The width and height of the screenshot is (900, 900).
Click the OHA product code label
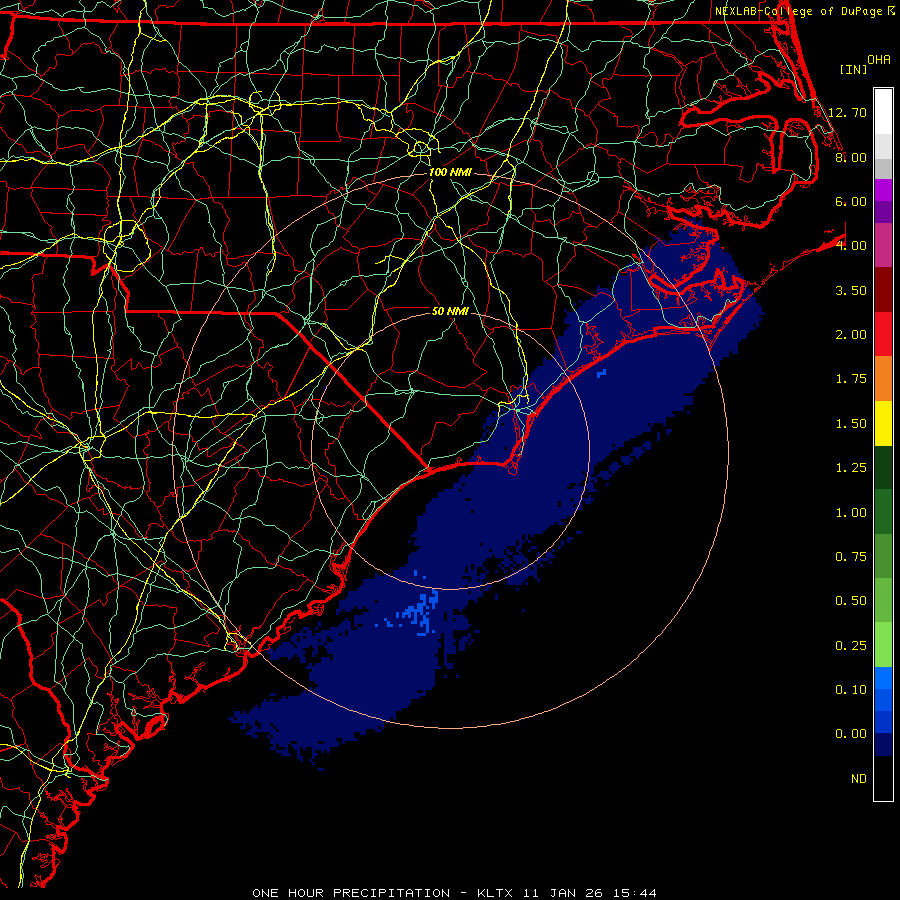(879, 60)
